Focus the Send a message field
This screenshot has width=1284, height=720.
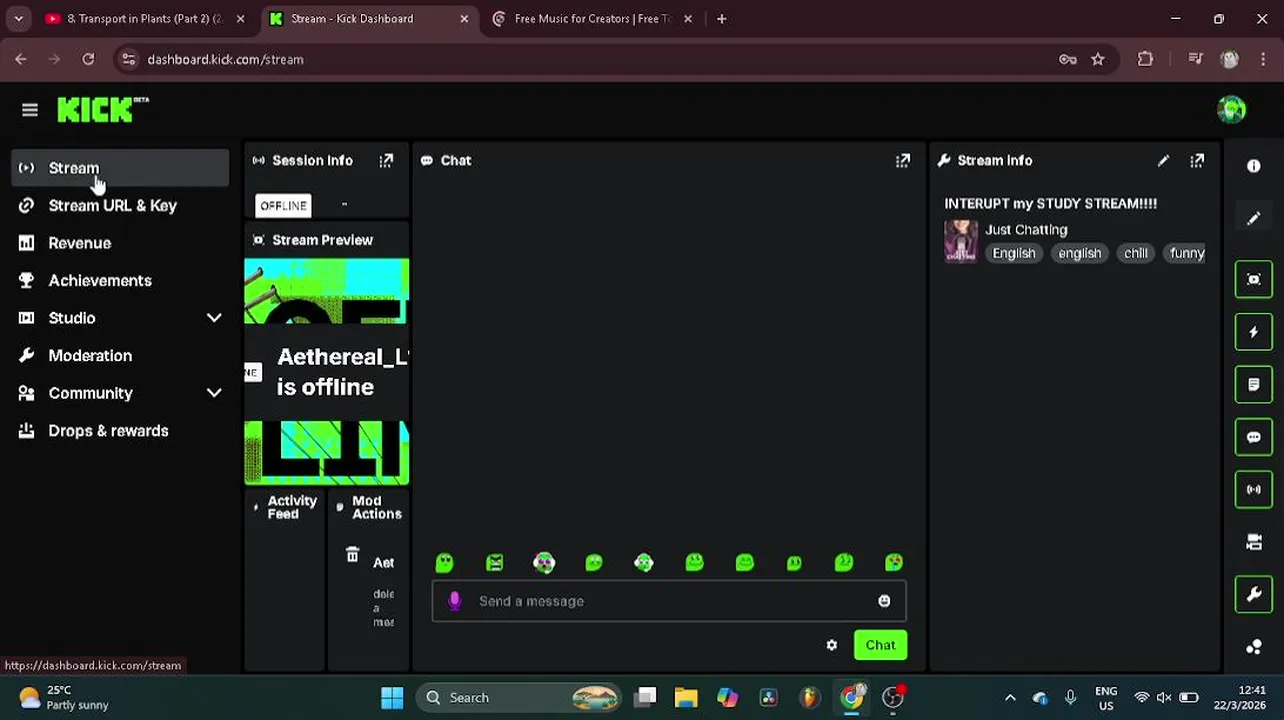tap(669, 601)
